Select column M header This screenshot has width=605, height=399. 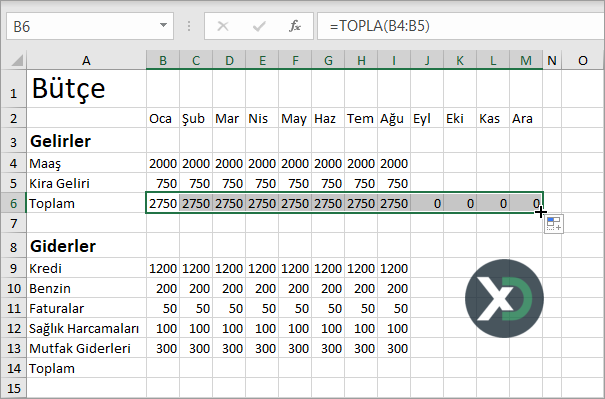tap(526, 60)
